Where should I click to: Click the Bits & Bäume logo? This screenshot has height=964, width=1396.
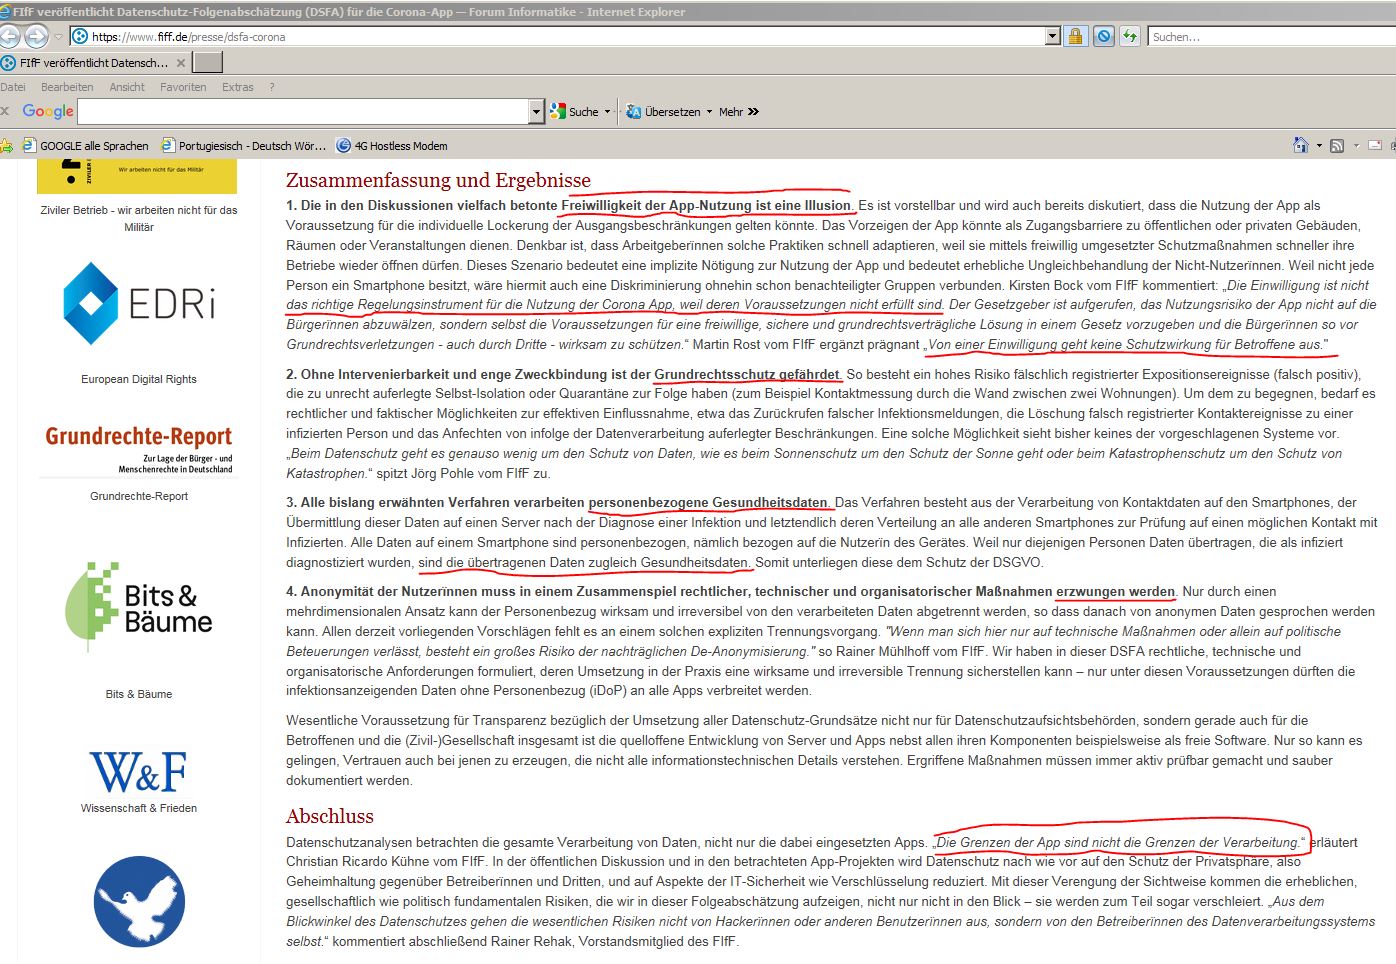pos(139,607)
